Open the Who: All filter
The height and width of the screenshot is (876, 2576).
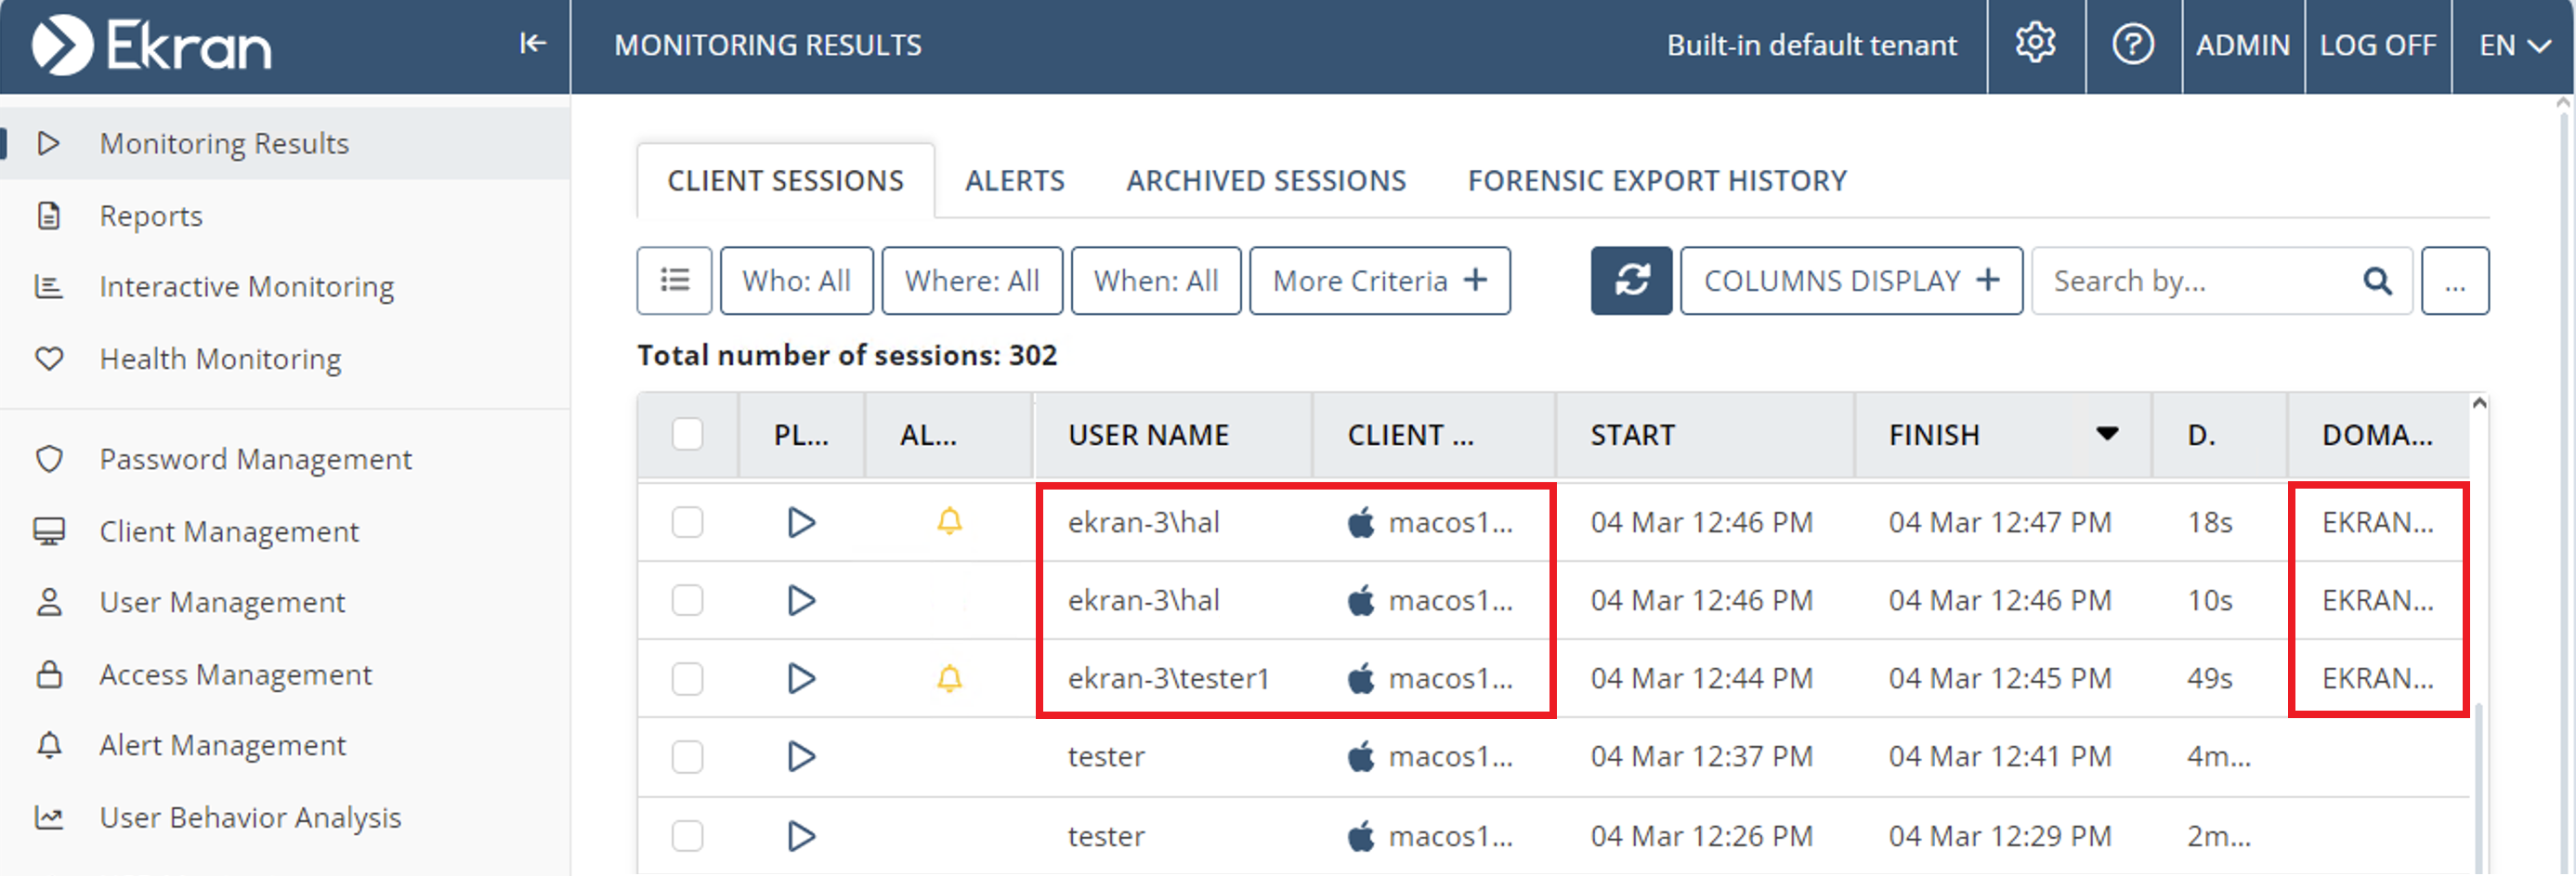pos(796,281)
